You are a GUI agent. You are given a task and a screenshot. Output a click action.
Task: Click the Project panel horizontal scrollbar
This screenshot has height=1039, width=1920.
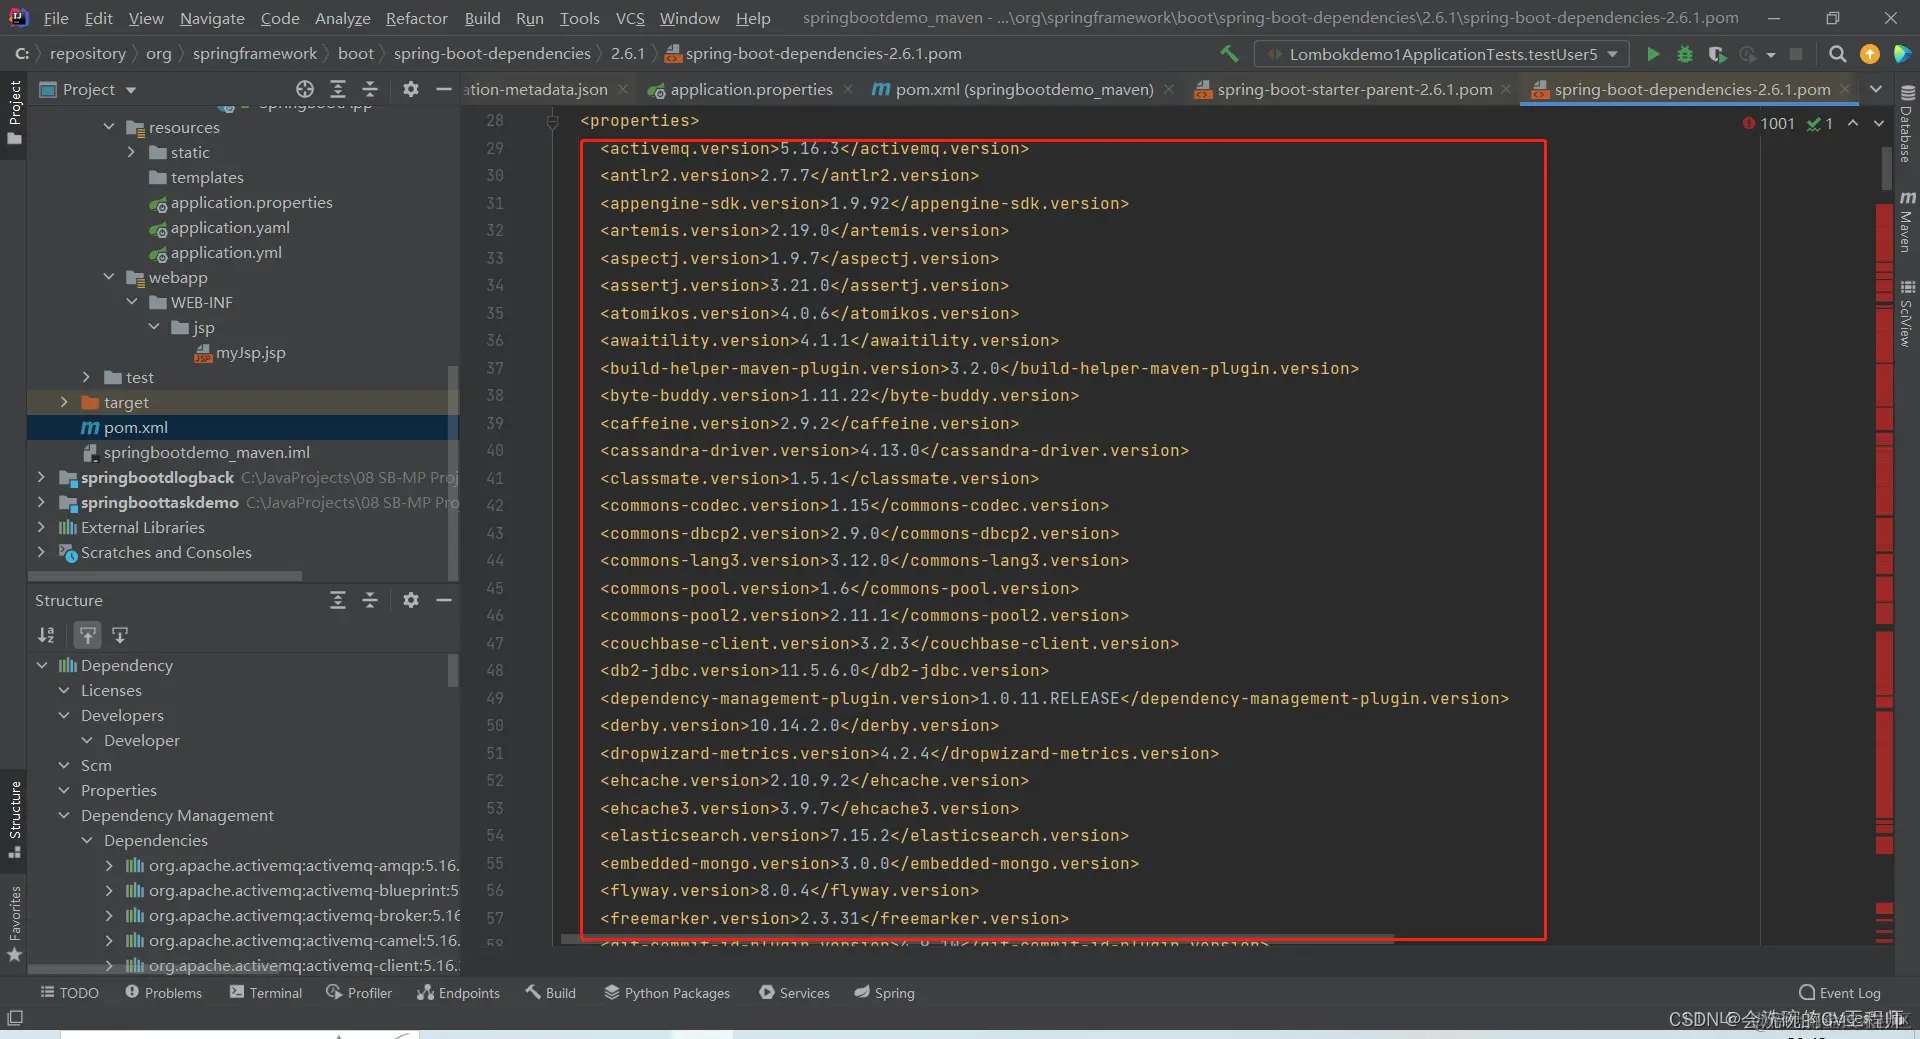(165, 576)
